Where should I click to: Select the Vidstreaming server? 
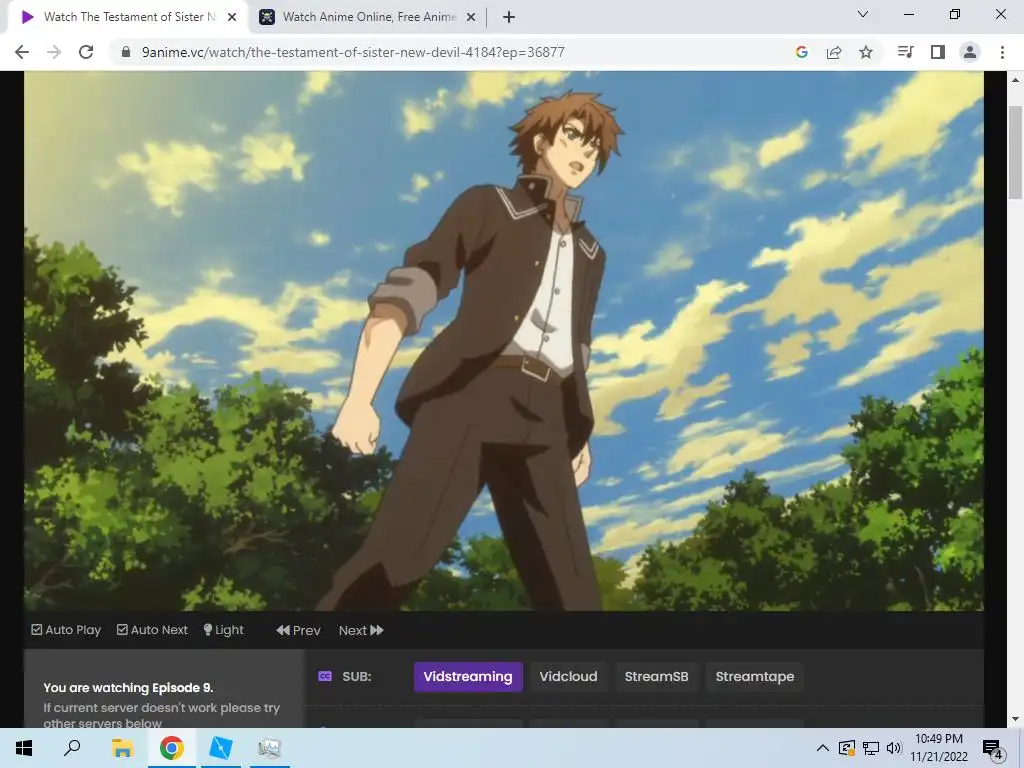point(468,677)
